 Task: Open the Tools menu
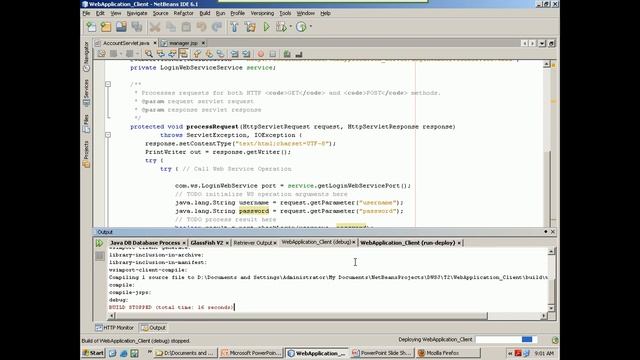285,13
